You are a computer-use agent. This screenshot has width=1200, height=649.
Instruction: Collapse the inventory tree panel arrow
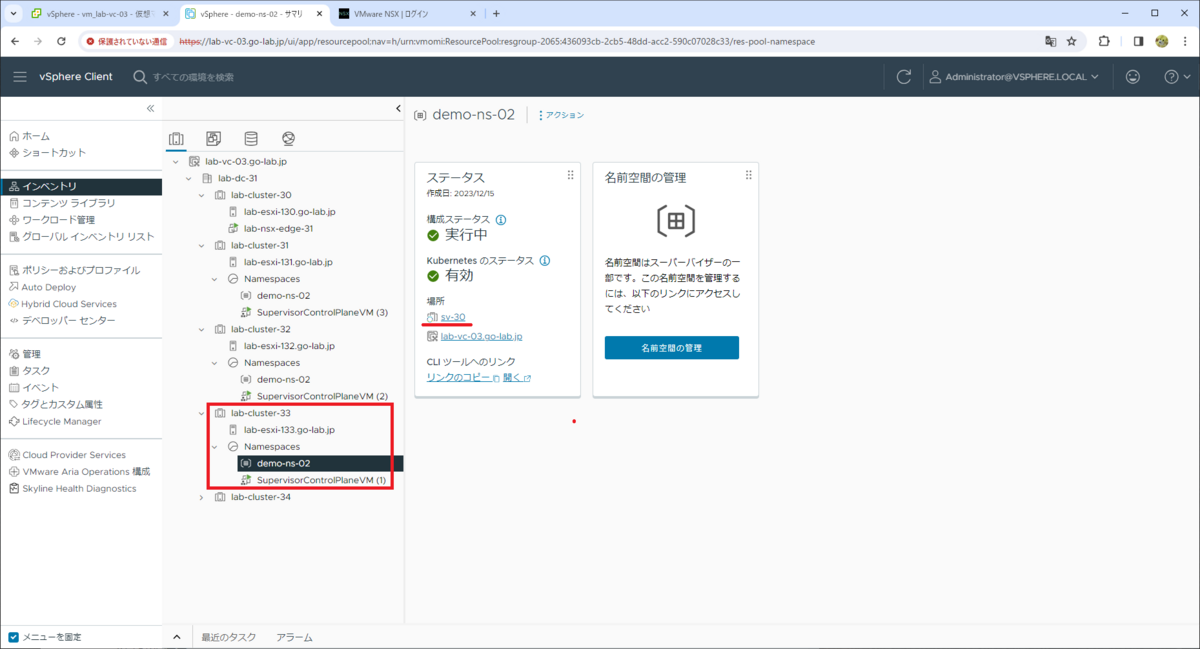pos(398,108)
